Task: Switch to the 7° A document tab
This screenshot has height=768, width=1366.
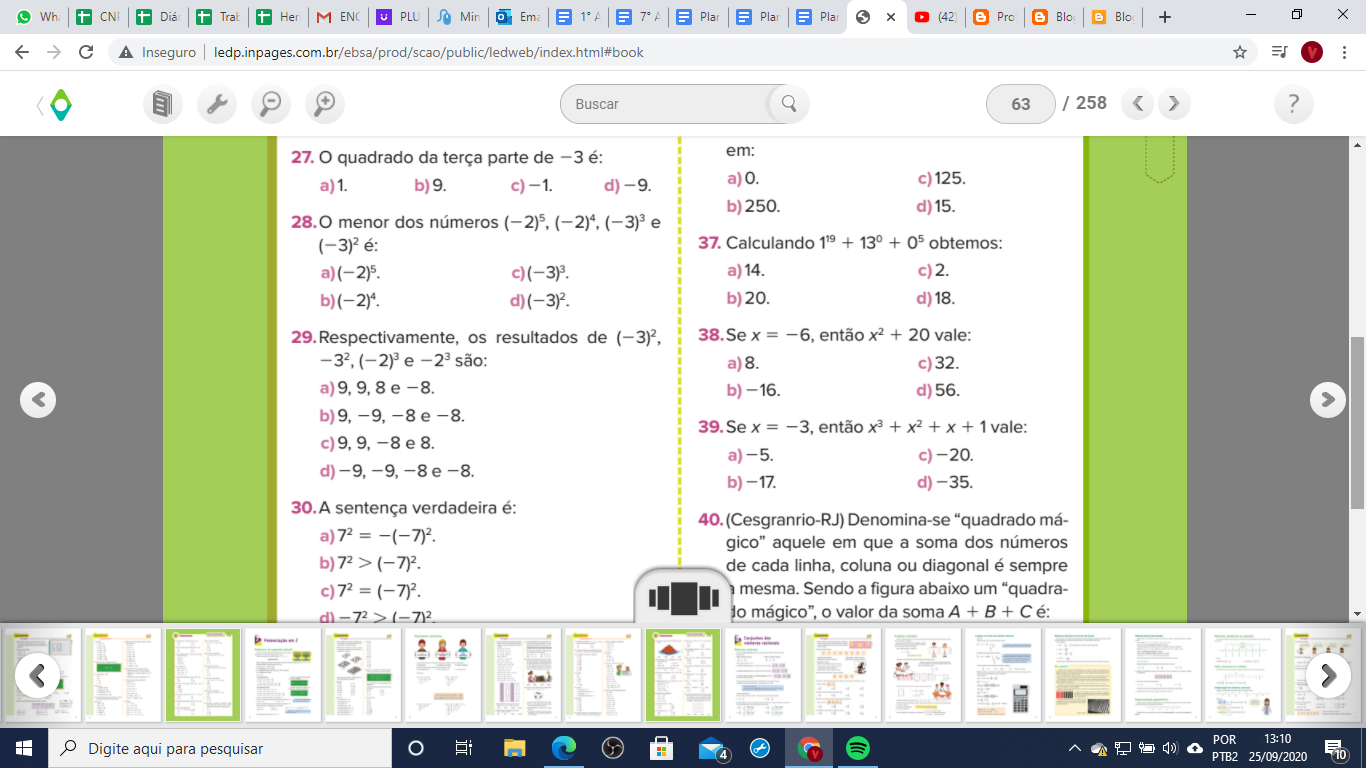Action: click(638, 17)
